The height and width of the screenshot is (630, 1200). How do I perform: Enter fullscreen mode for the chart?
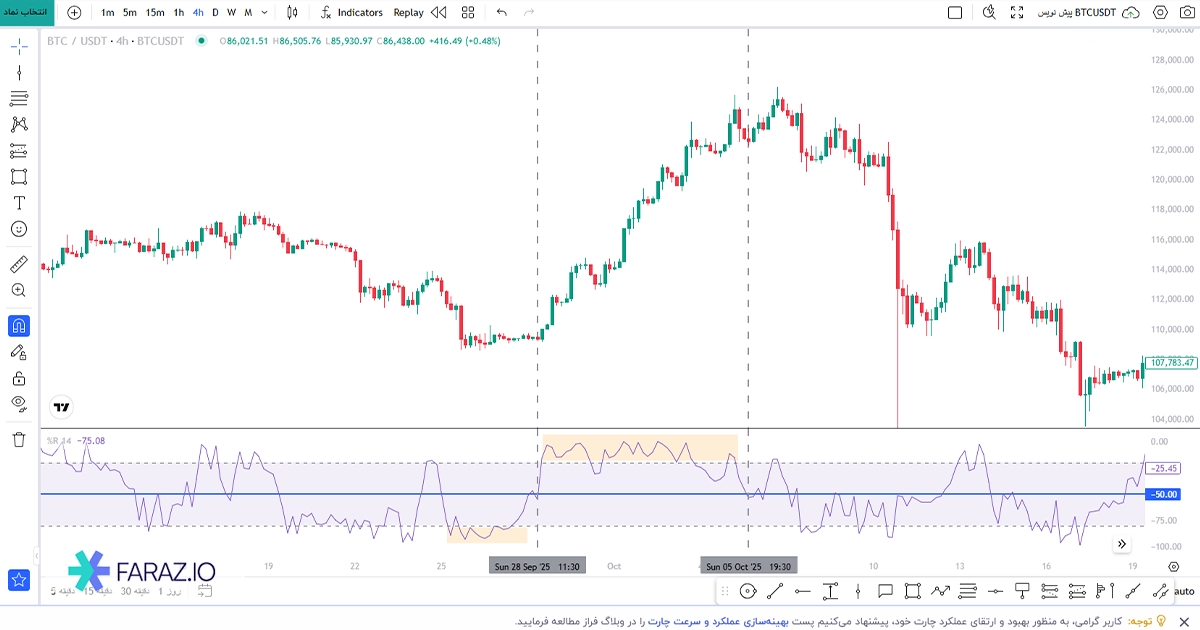pyautogui.click(x=1017, y=13)
